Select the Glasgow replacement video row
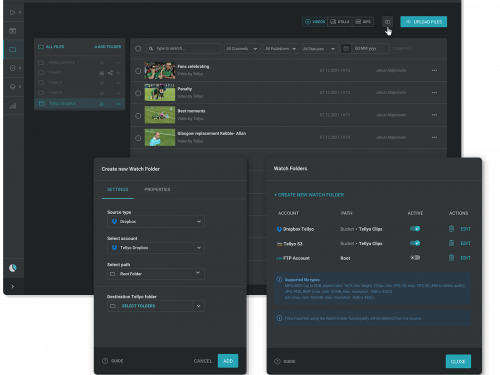500x375 pixels. click(138, 138)
